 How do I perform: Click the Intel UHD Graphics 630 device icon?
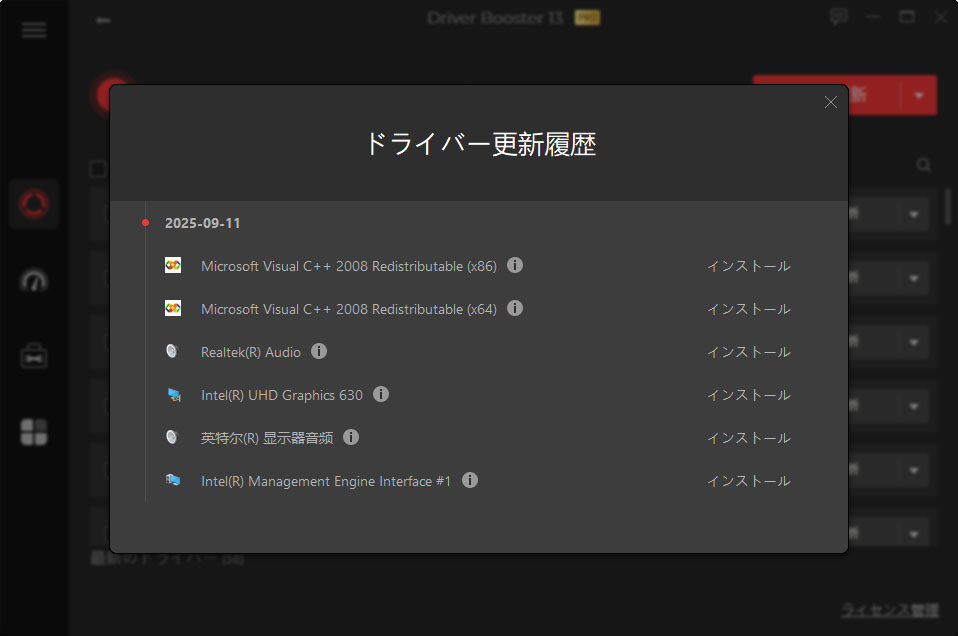coord(174,395)
